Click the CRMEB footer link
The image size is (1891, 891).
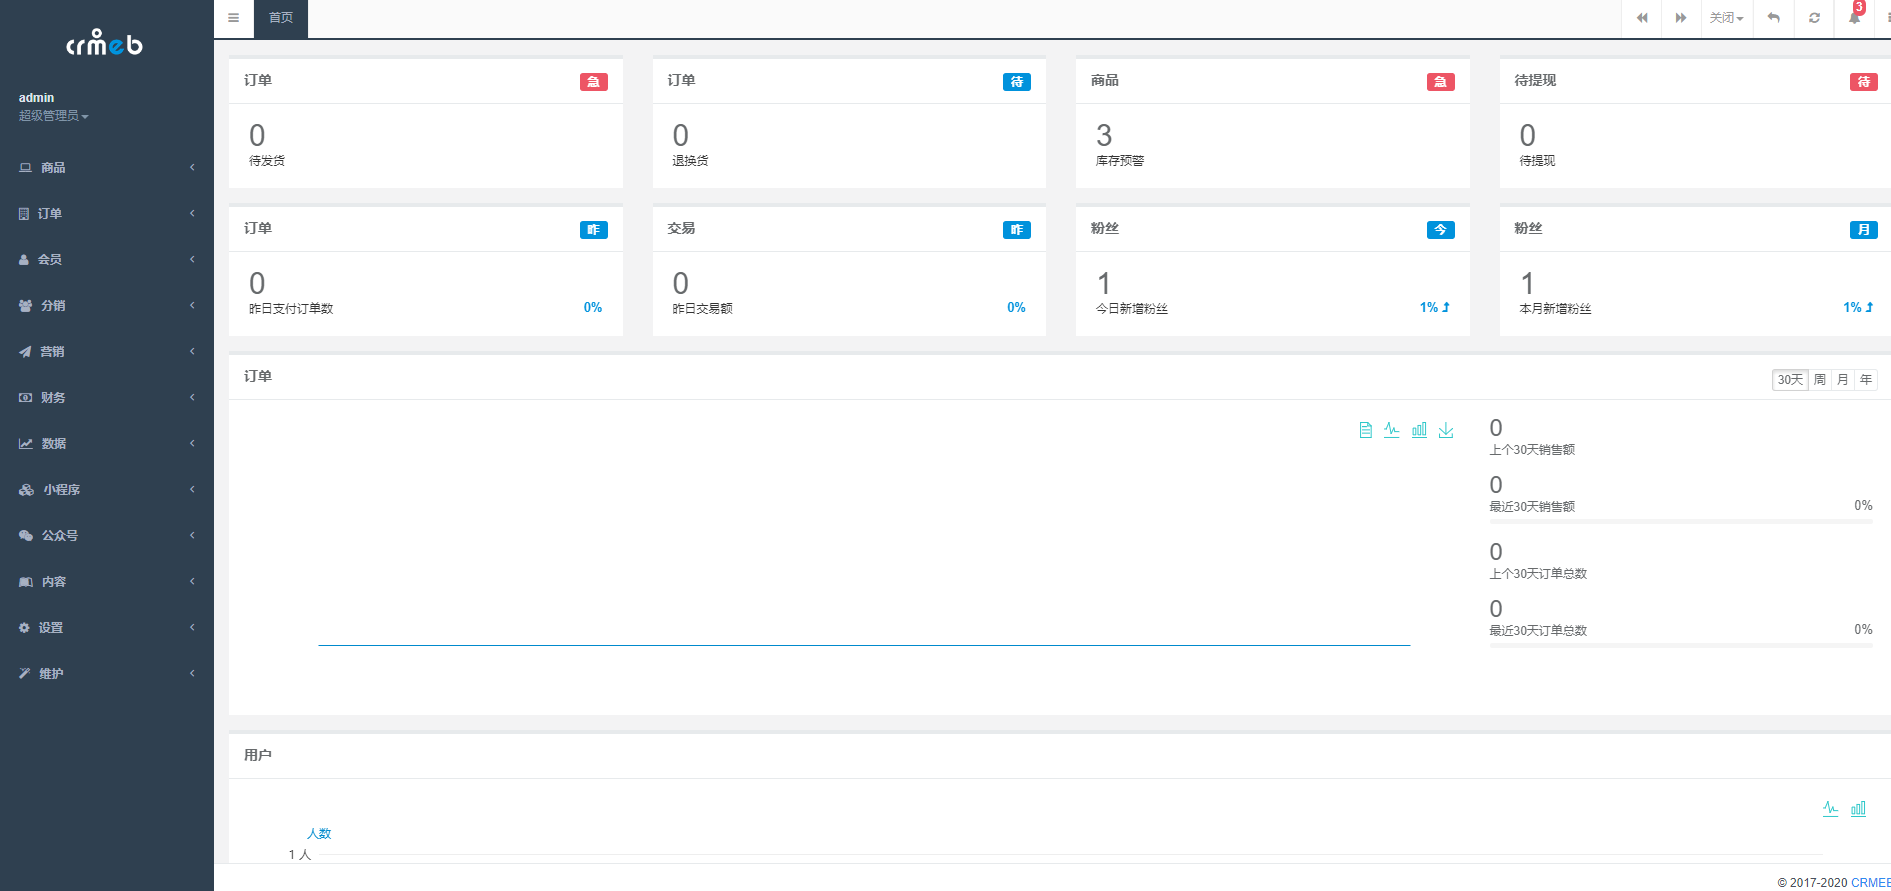pos(1870,882)
